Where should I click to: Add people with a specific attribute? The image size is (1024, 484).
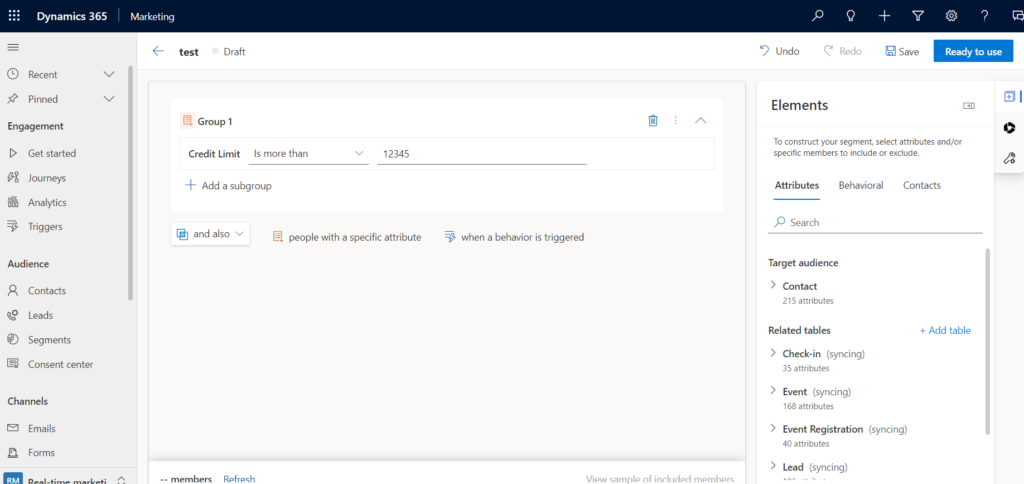(x=347, y=237)
